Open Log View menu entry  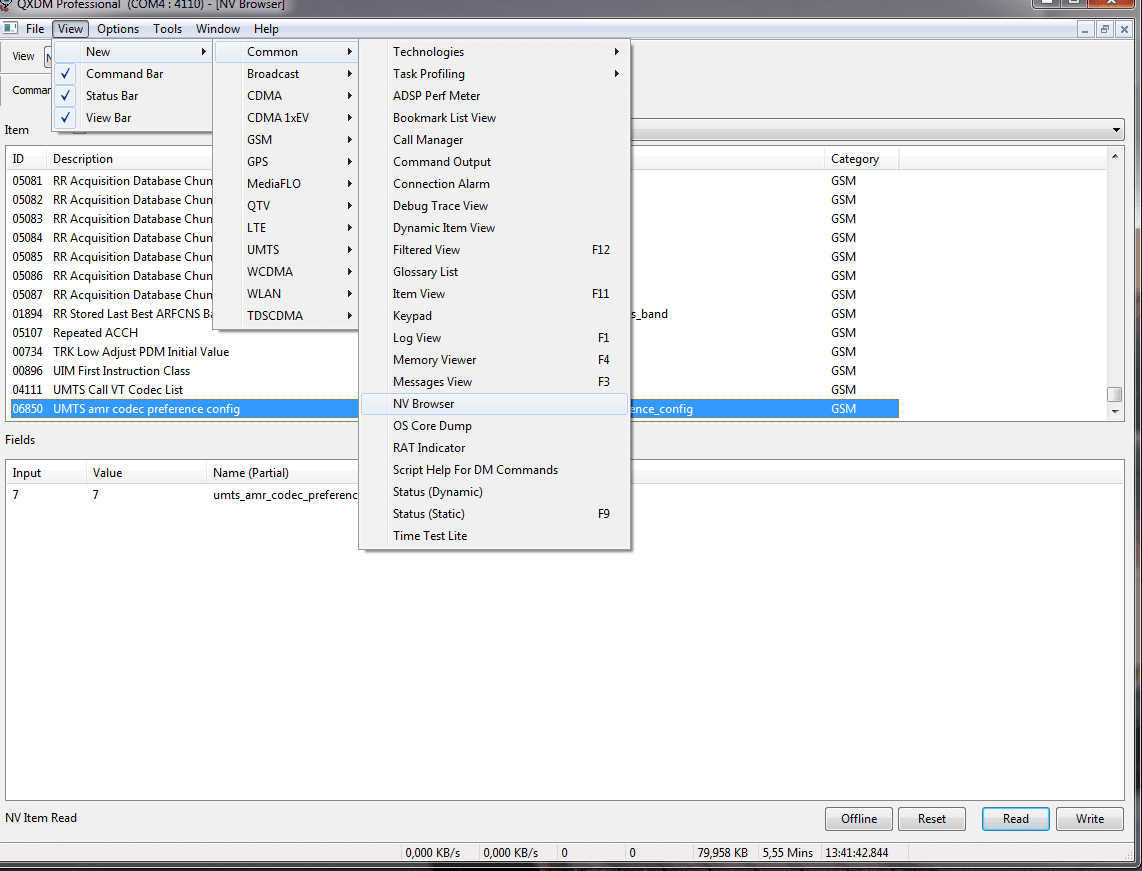495,338
